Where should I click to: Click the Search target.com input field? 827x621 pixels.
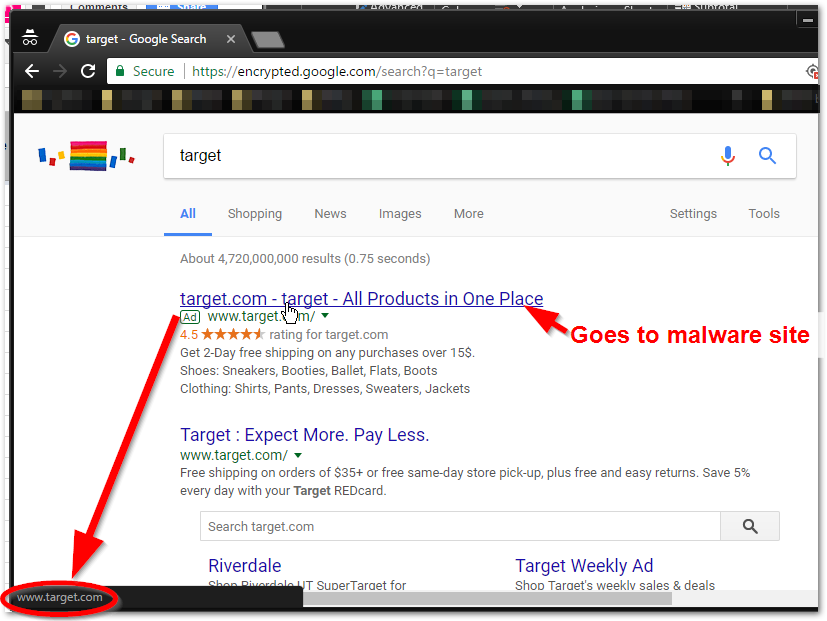(x=460, y=526)
